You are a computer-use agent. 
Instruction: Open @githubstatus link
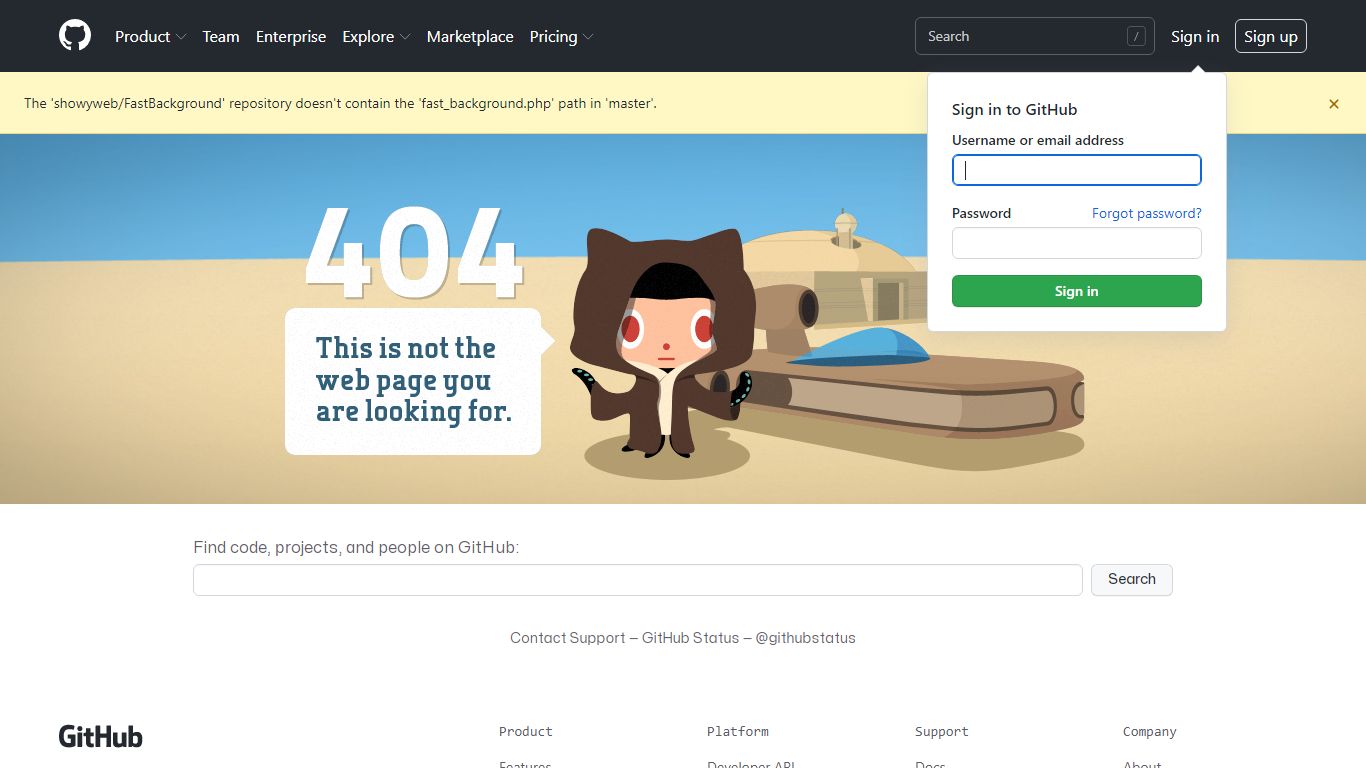click(x=806, y=638)
